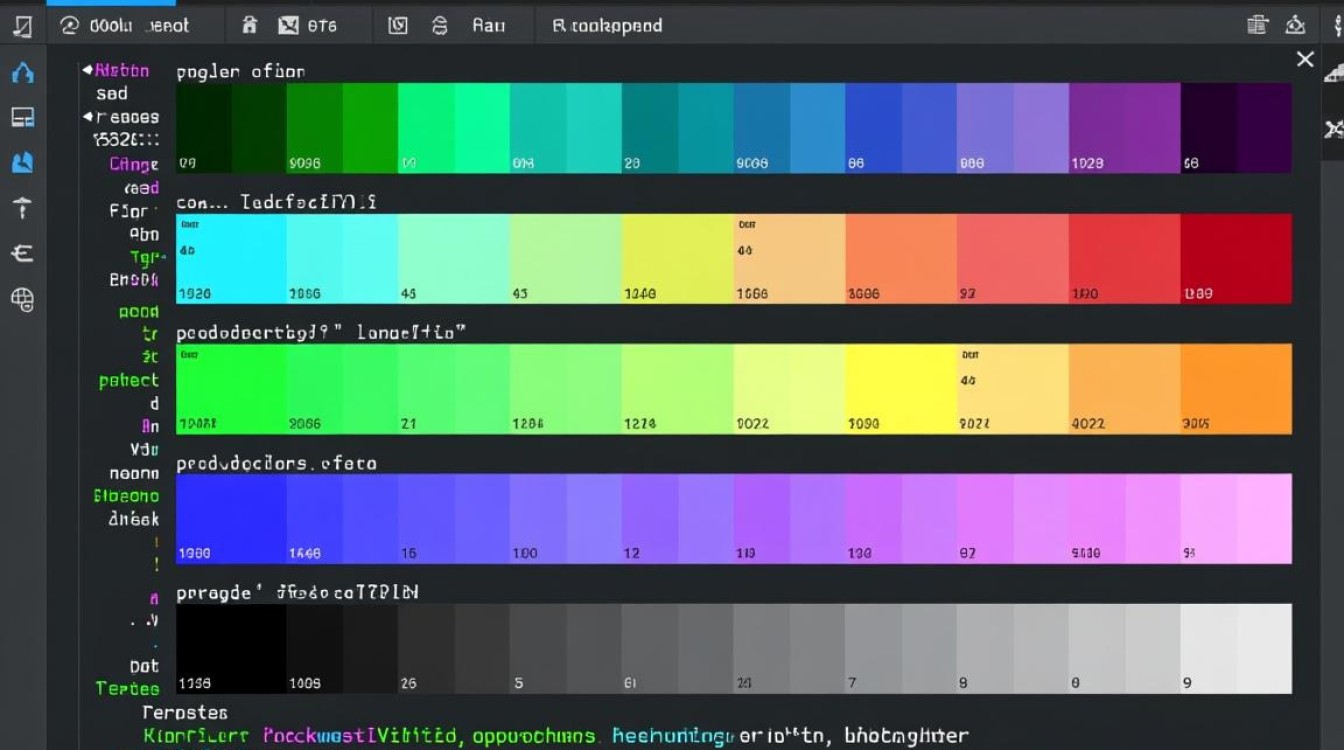Screen dimensions: 1344x750
Task: Click the home icon in top toolbar
Action: (250, 26)
